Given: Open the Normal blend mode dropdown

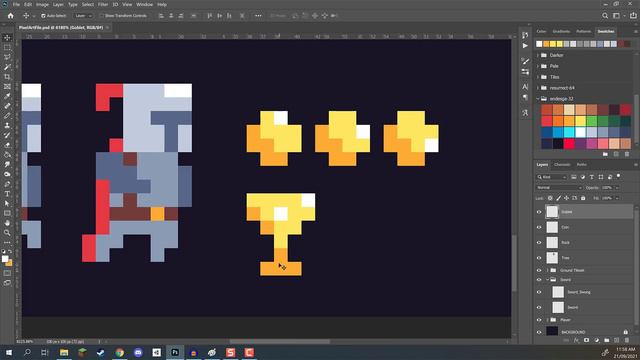Looking at the screenshot, I should [x=559, y=188].
